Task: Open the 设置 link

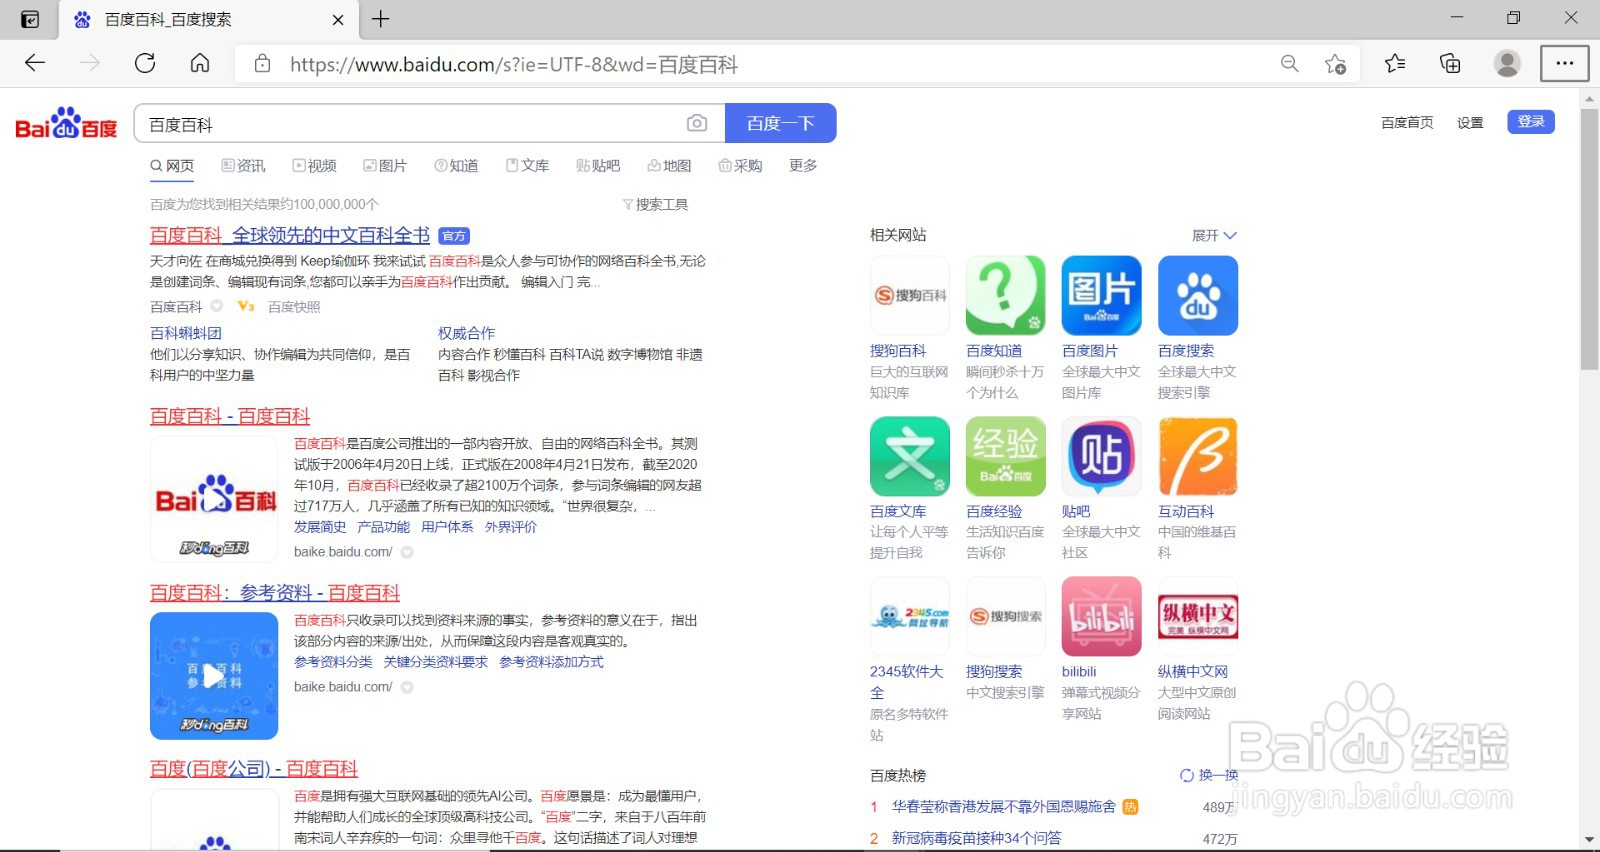Action: click(1470, 123)
